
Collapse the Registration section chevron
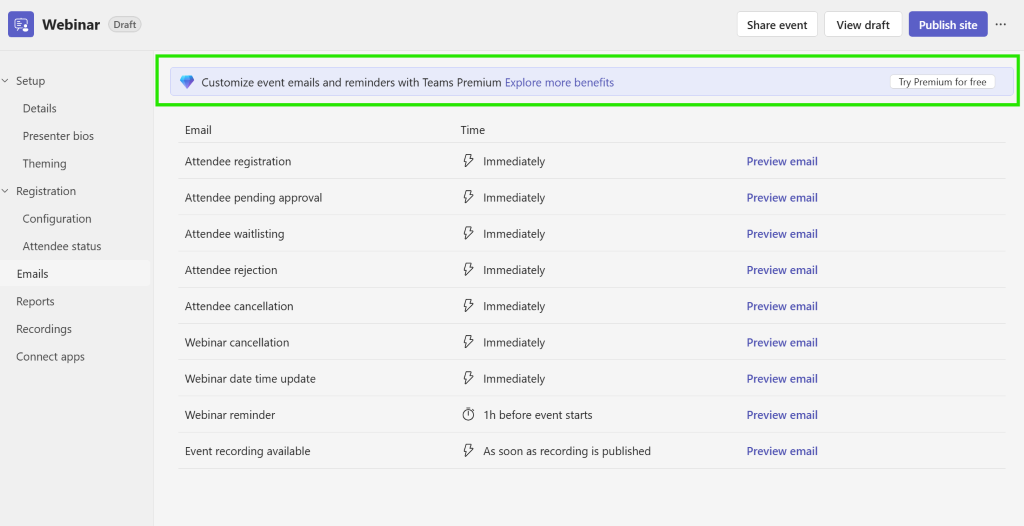[x=5, y=191]
